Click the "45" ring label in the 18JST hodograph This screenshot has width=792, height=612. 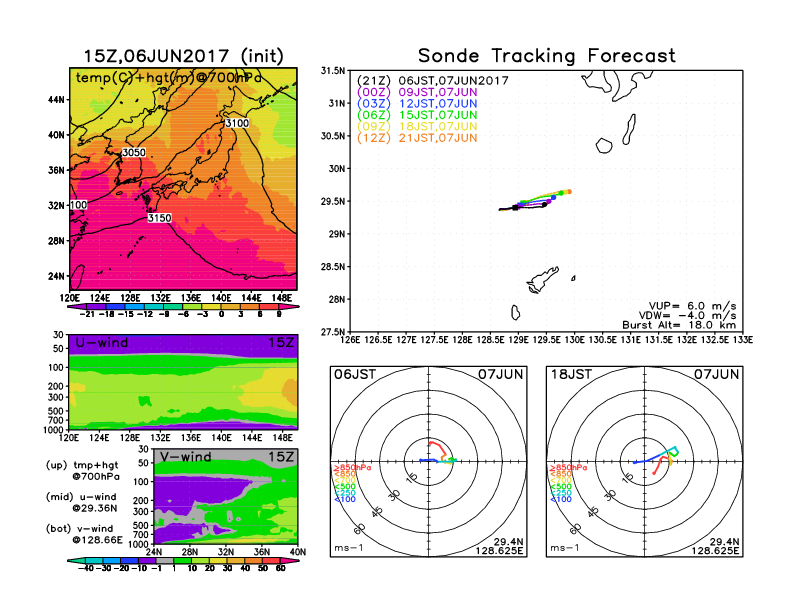coord(593,512)
